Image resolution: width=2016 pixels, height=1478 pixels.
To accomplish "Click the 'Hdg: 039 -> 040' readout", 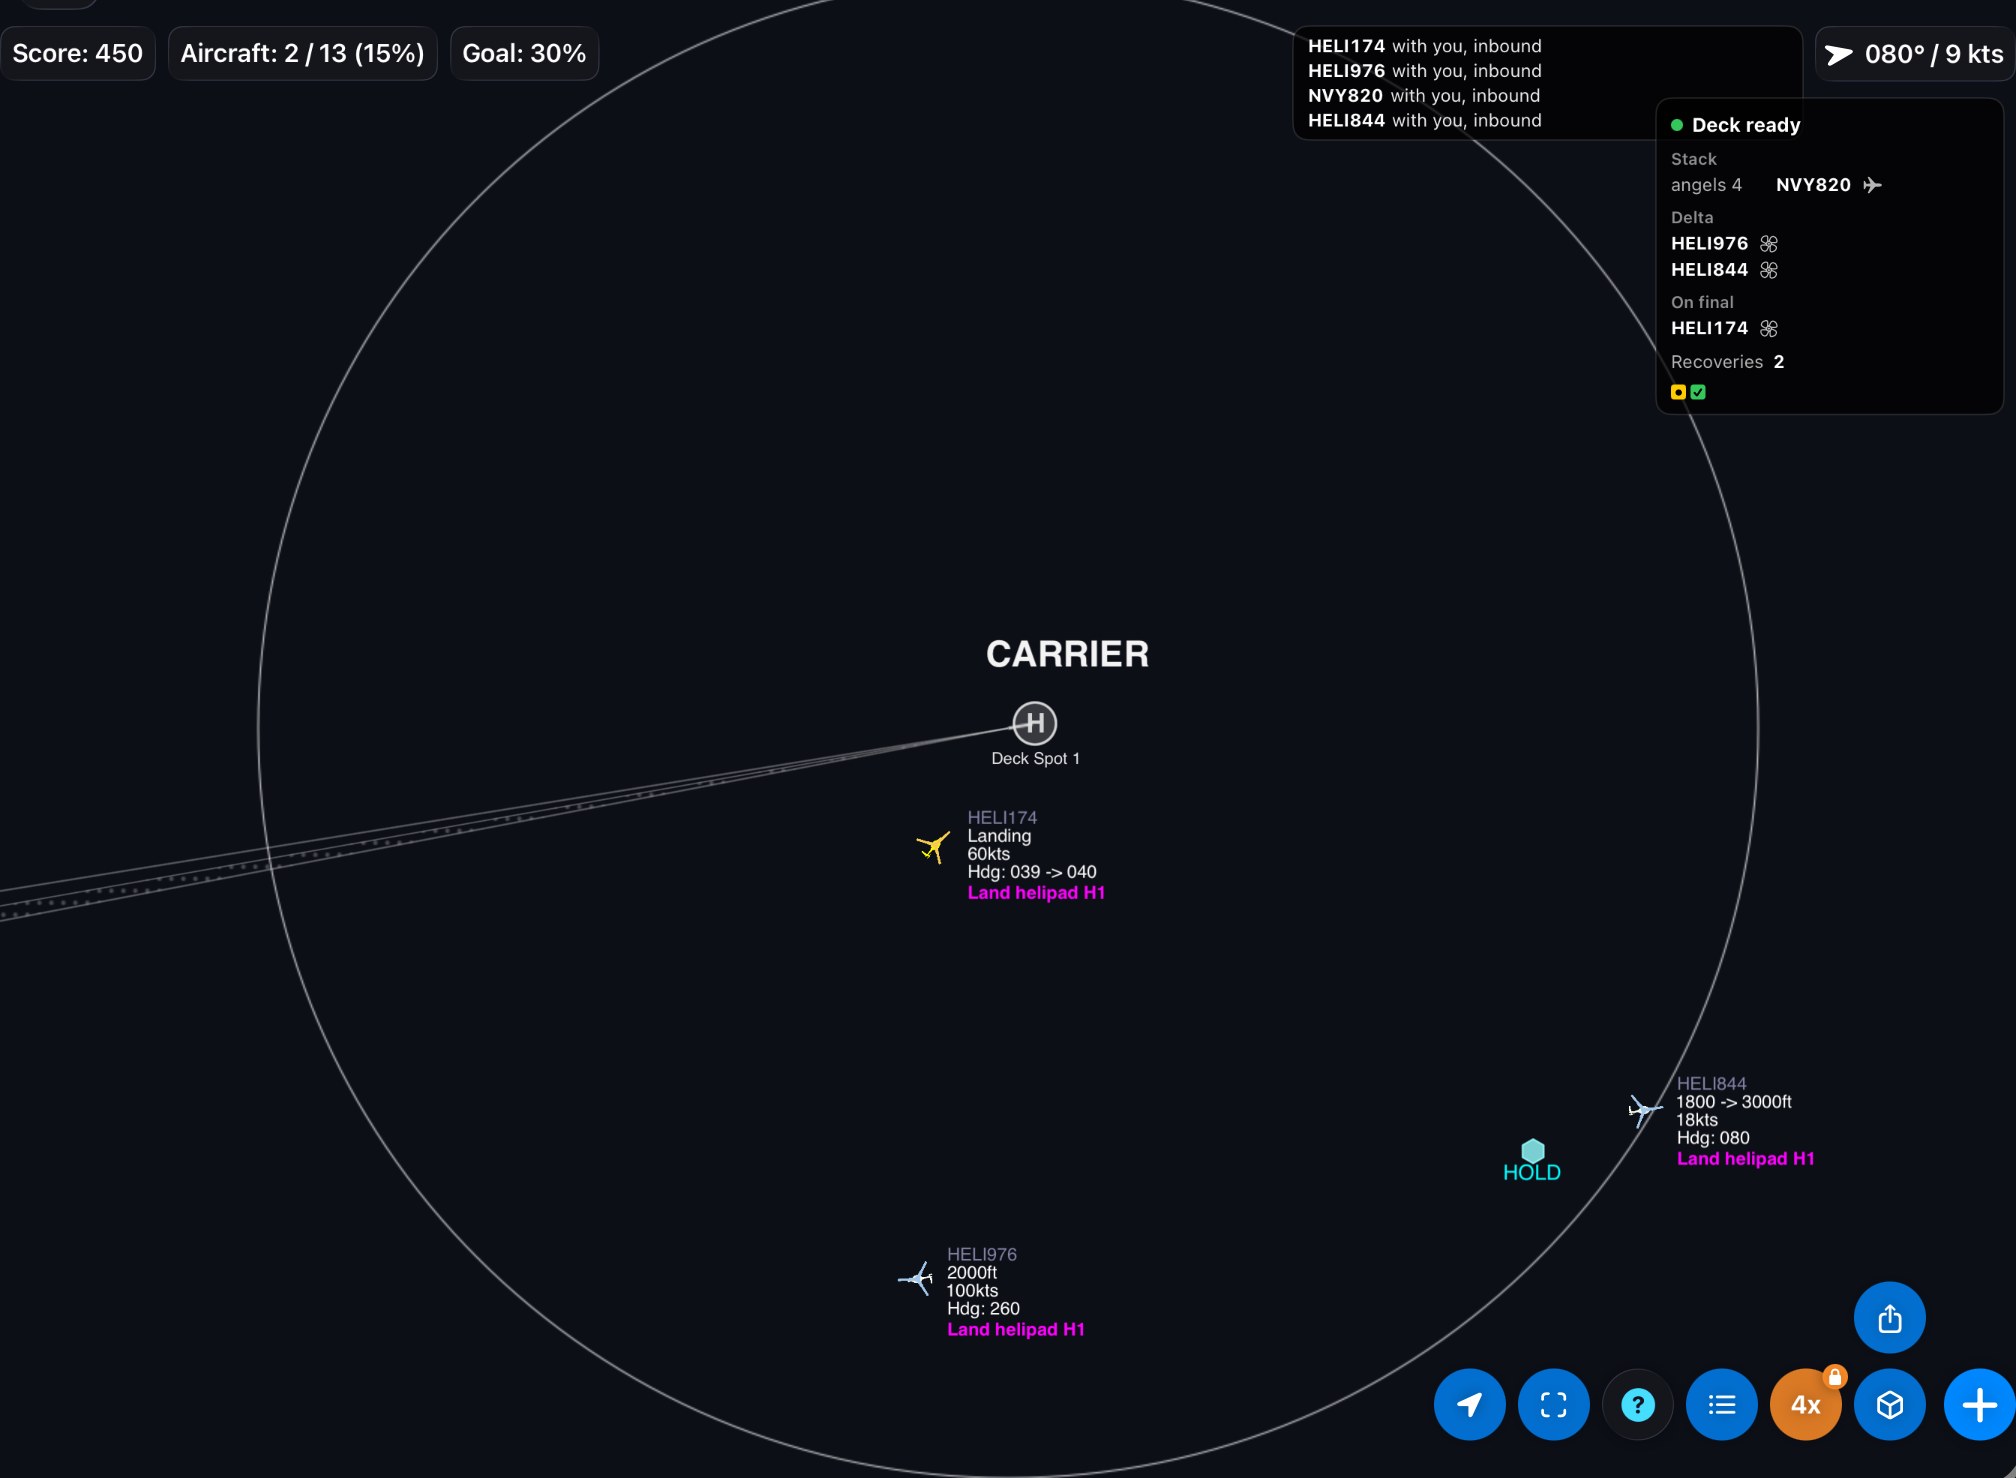I will point(1032,872).
